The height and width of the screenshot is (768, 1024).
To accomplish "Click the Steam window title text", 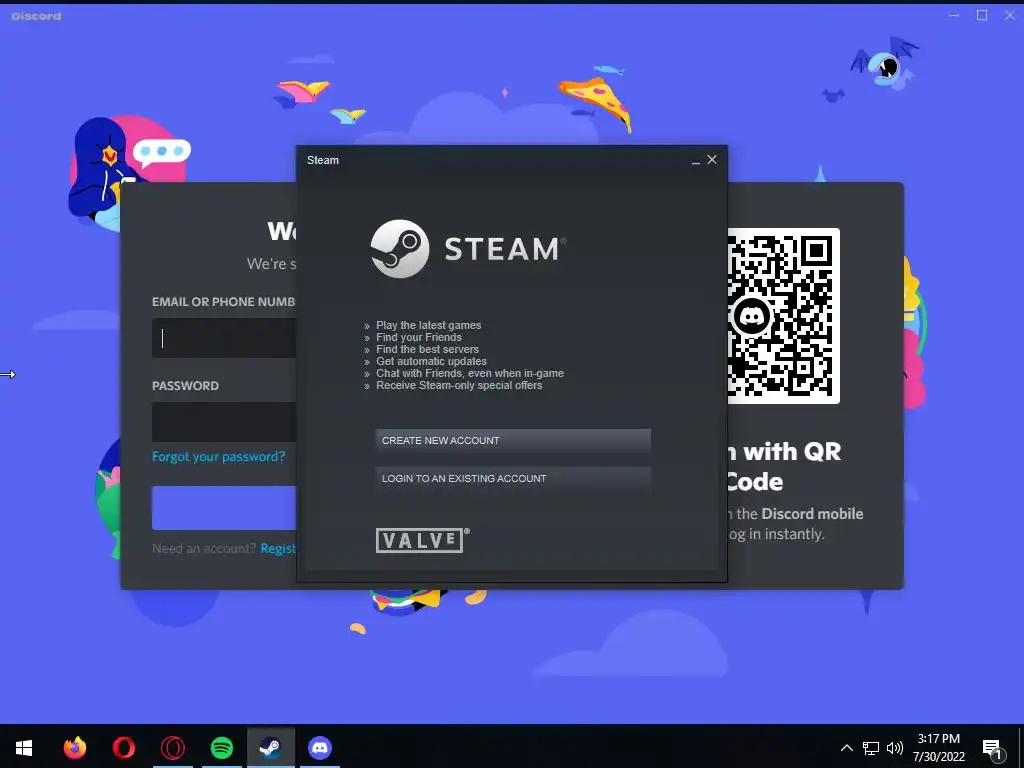I will click(x=323, y=160).
